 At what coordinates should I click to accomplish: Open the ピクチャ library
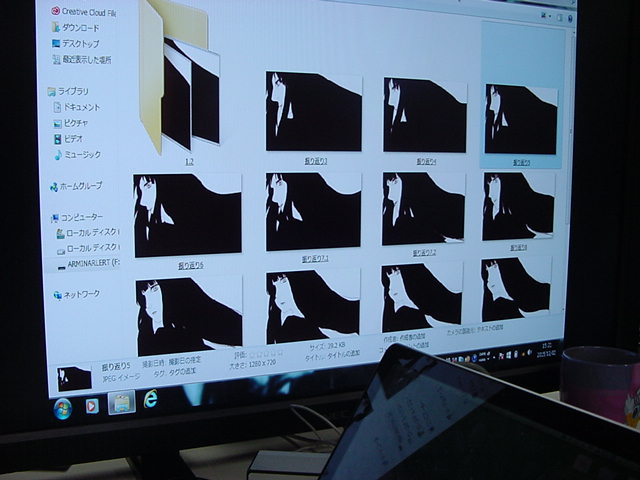71,123
